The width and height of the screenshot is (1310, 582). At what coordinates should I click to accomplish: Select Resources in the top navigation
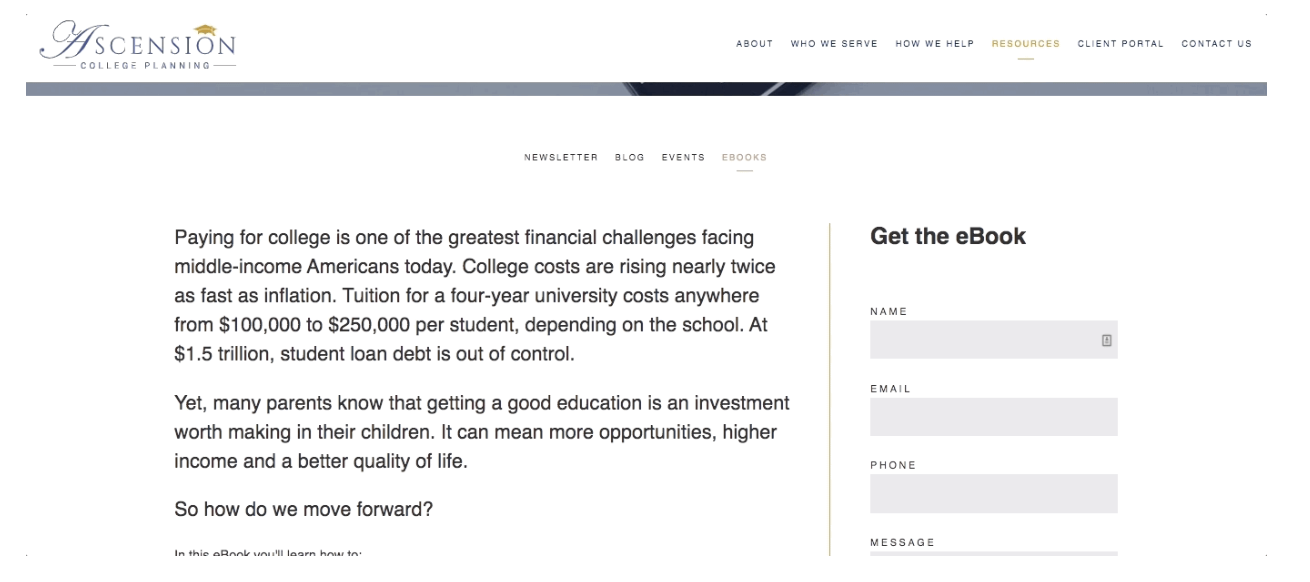pyautogui.click(x=1026, y=44)
